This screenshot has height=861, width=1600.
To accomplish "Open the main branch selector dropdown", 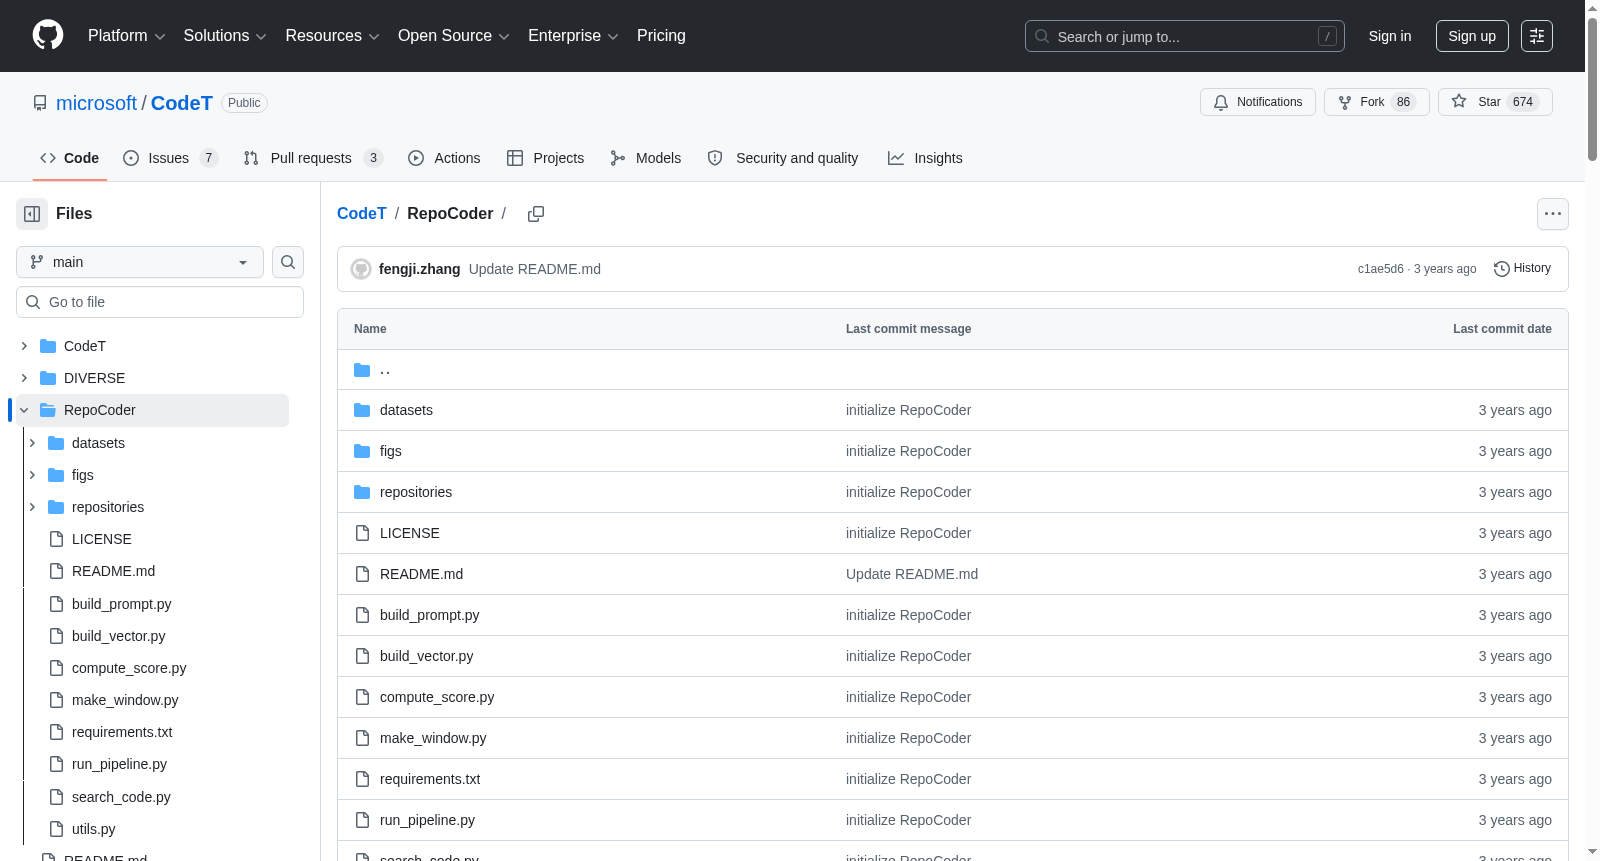I will point(140,262).
